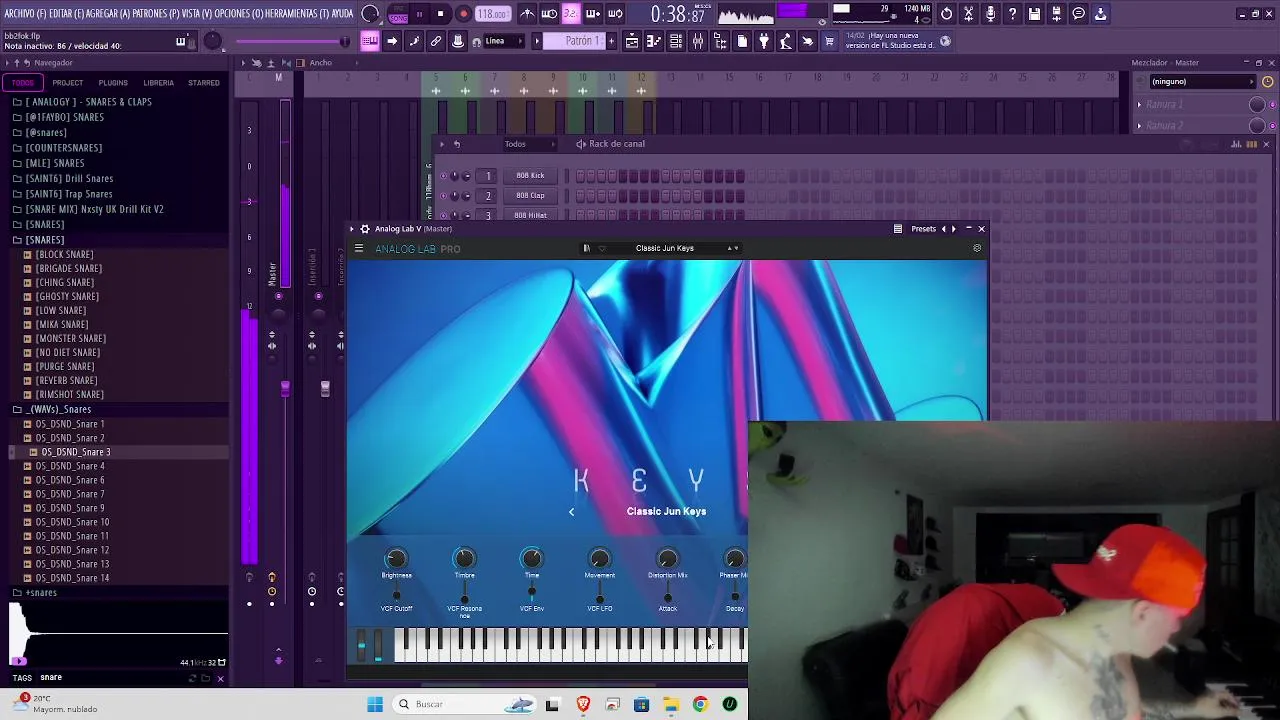Save project with floppy disk icon
This screenshot has width=1280, height=720.
pos(1034,14)
